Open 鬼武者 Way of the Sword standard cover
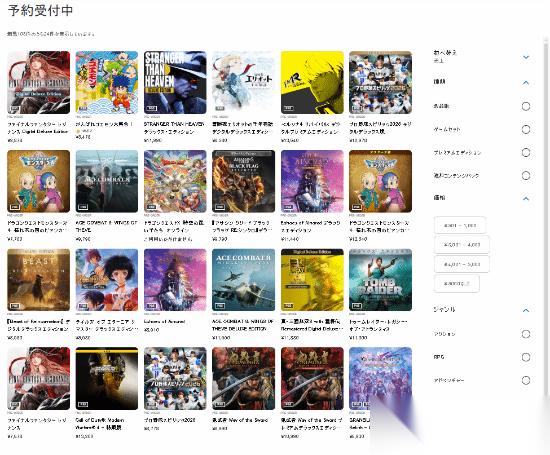 [x=243, y=379]
